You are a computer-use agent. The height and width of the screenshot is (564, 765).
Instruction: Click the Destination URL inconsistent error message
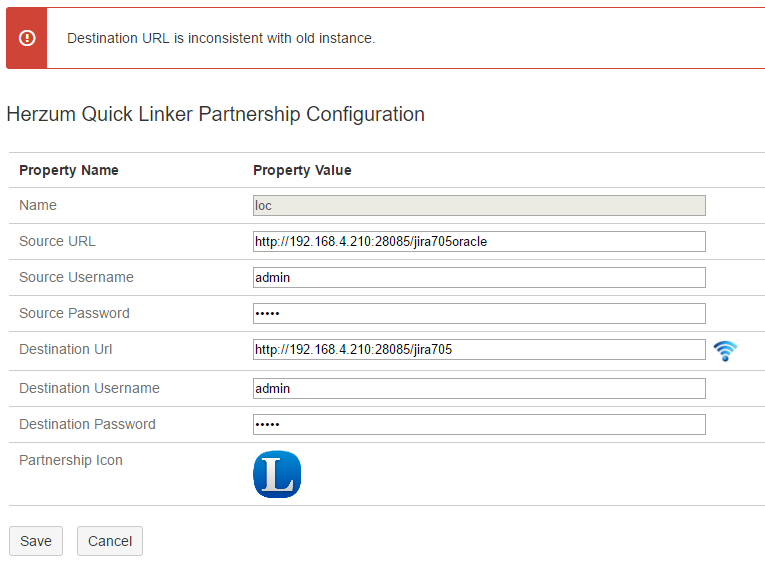[221, 38]
